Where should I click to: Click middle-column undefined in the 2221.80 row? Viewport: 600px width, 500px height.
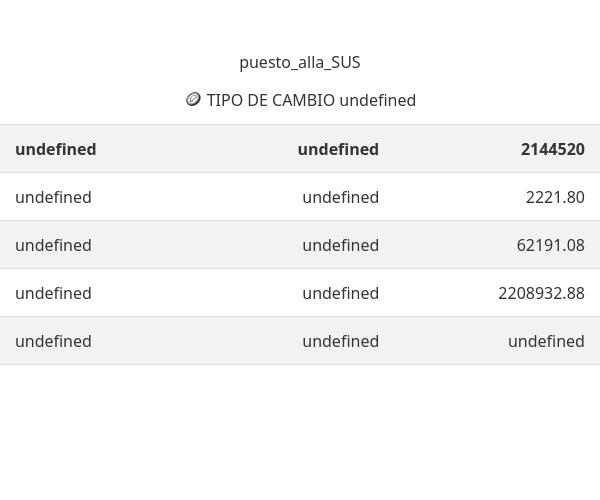click(340, 197)
